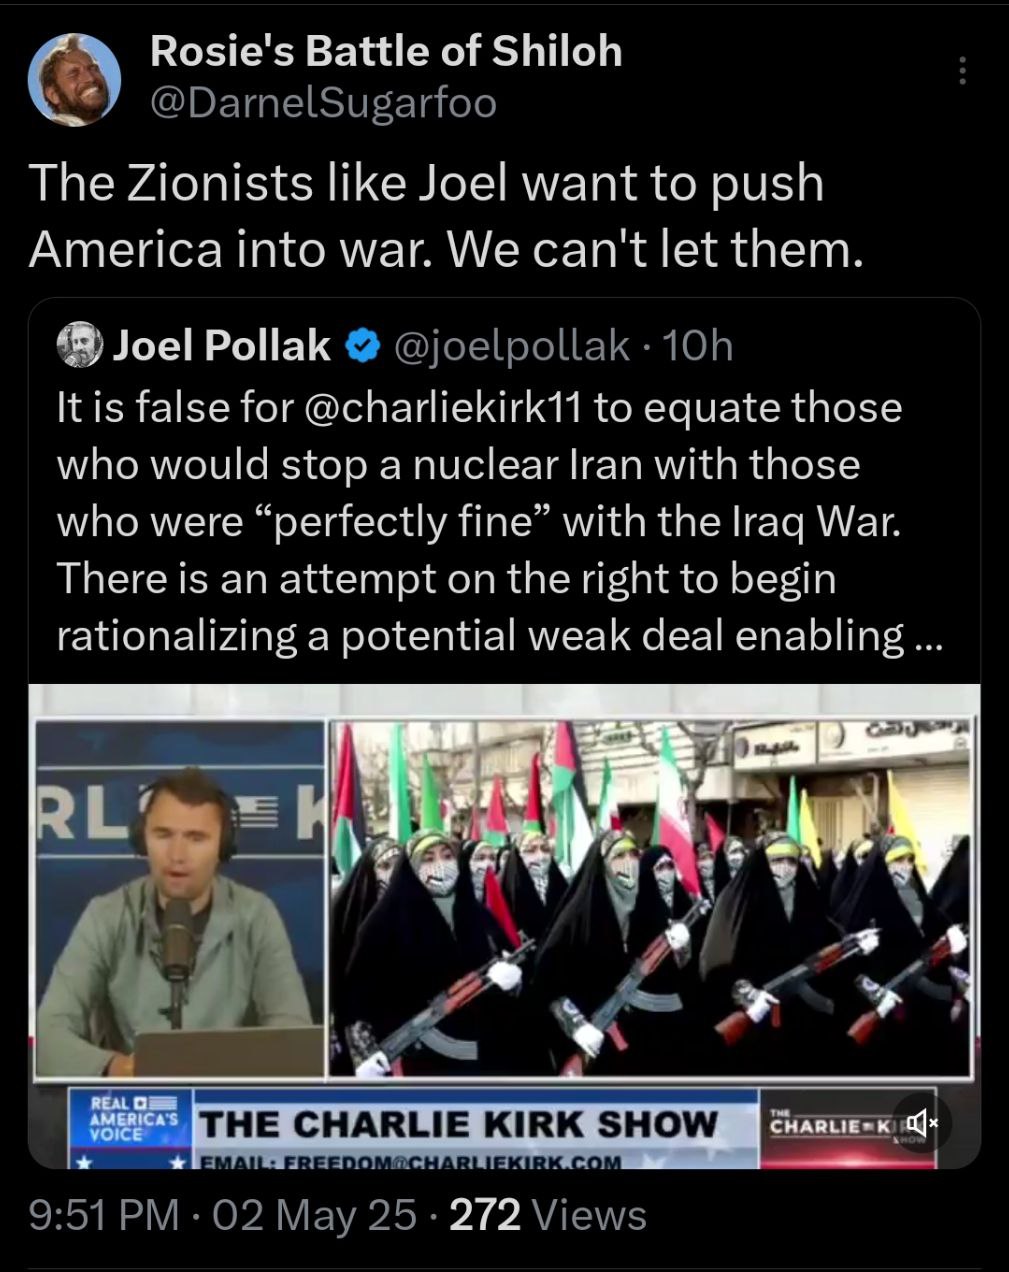Open Rosie's Battle of Shiloh profile avatar
Screen dimensions: 1009x1272
click(x=74, y=78)
